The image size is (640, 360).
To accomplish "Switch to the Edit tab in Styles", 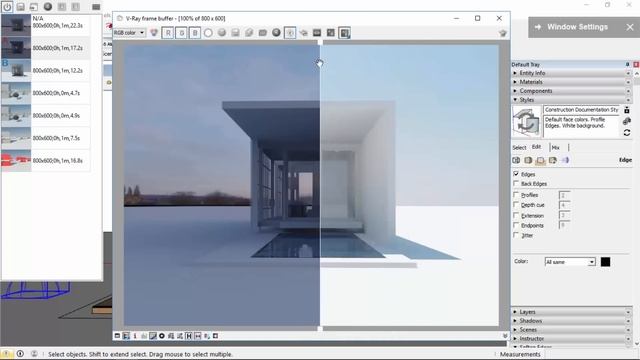I will pyautogui.click(x=536, y=147).
